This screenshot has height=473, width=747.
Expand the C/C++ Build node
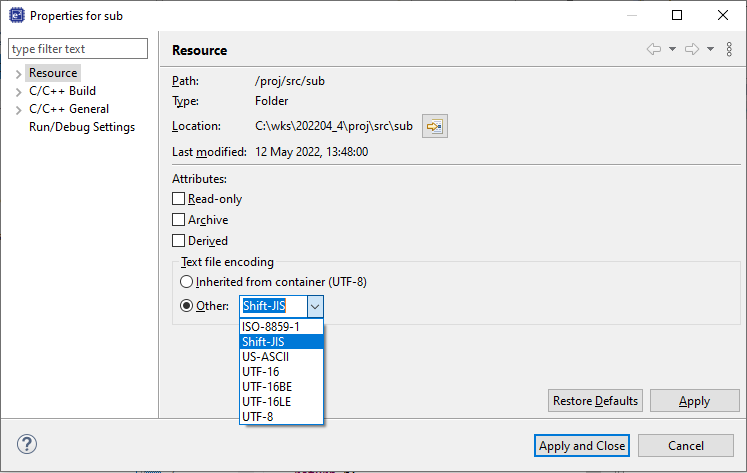(x=18, y=92)
